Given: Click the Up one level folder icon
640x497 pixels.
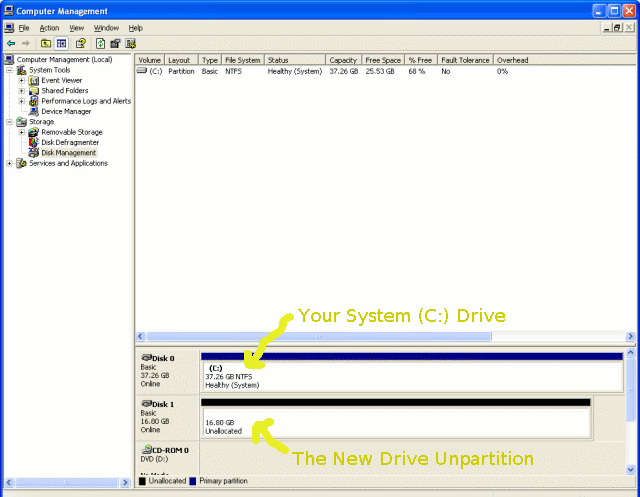Looking at the screenshot, I should point(46,43).
